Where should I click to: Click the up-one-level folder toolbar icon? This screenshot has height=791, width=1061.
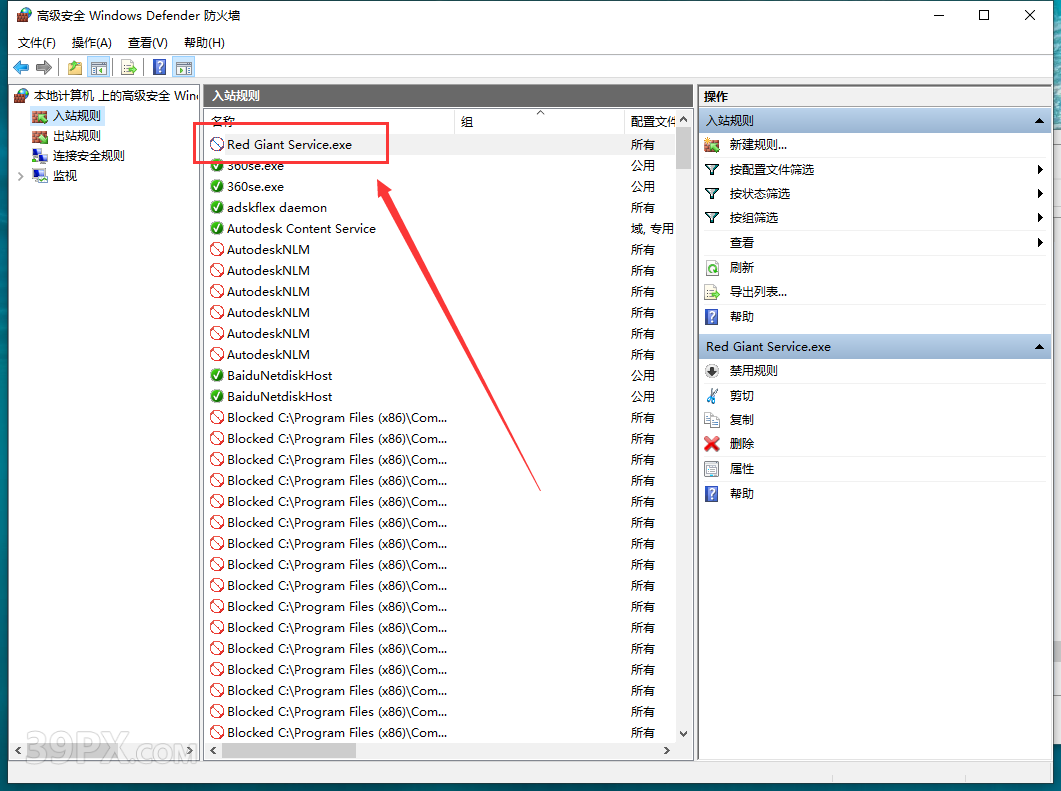pos(75,68)
